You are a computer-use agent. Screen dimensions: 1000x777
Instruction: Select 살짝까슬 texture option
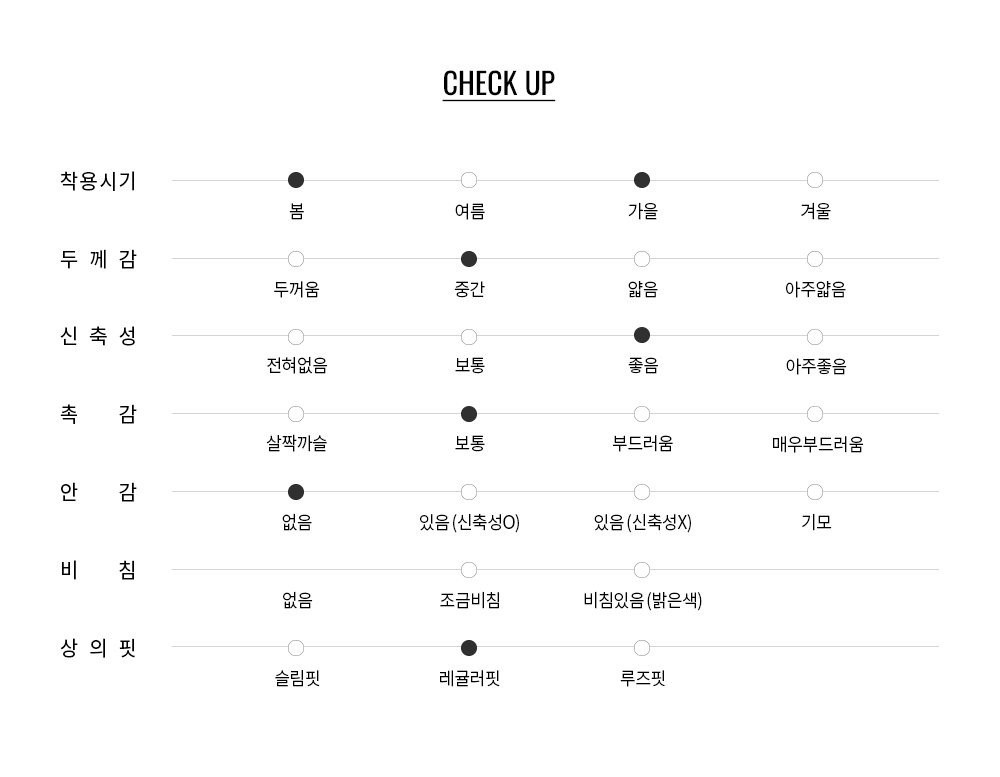pyautogui.click(x=296, y=414)
